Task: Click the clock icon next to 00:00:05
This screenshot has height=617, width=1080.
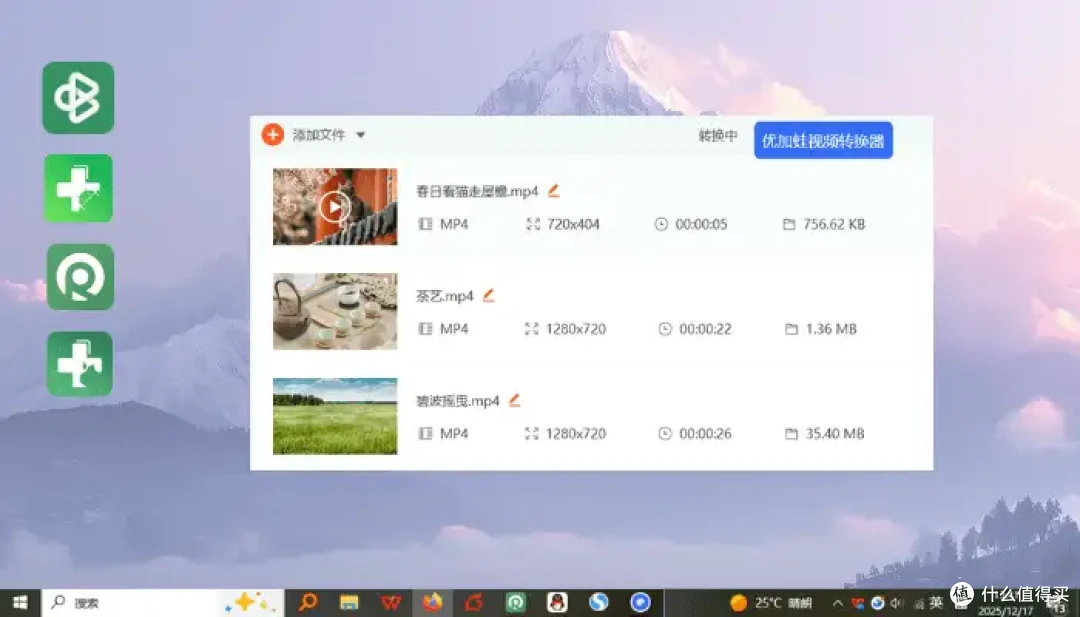Action: coord(661,224)
